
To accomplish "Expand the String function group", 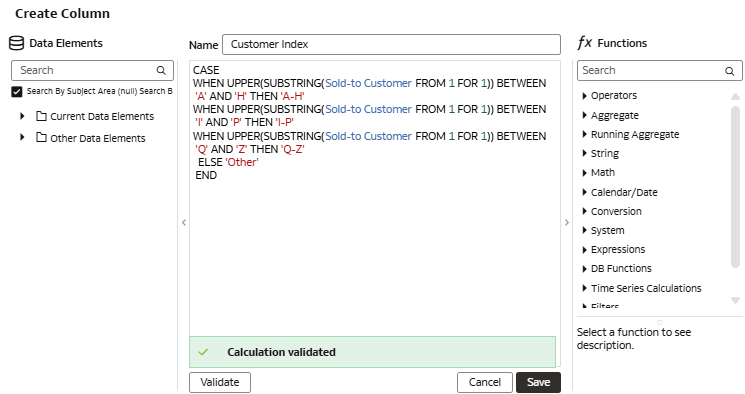I will (x=584, y=153).
